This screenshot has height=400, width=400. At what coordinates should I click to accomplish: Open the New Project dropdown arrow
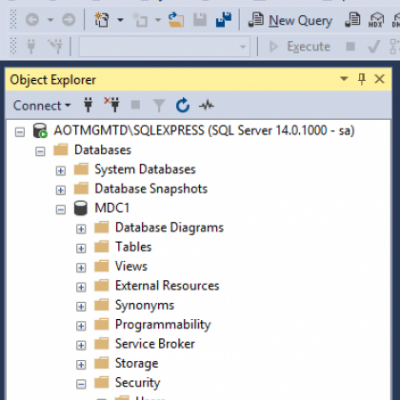click(120, 20)
